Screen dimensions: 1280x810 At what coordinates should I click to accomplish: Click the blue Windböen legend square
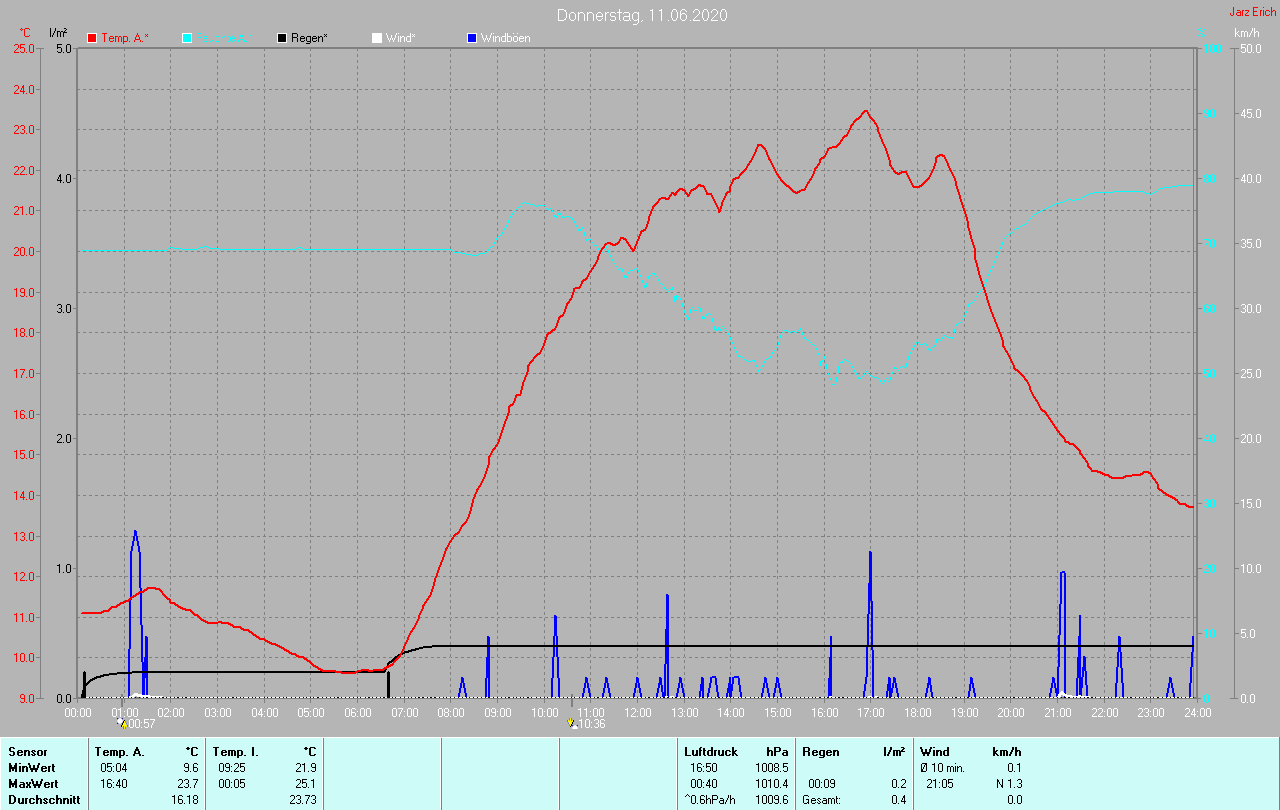472,38
